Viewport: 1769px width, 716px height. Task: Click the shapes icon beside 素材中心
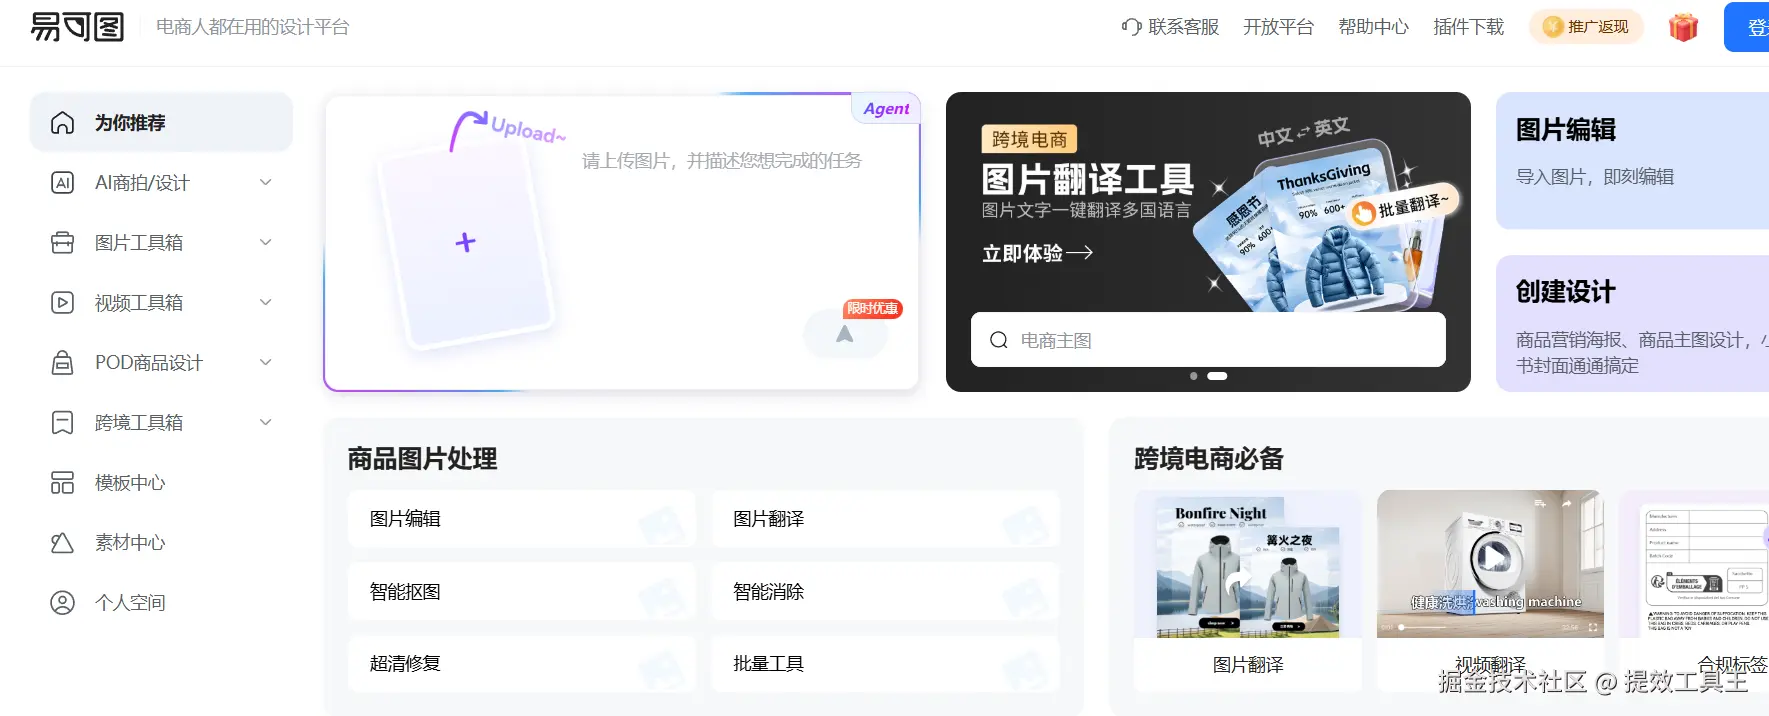click(62, 543)
